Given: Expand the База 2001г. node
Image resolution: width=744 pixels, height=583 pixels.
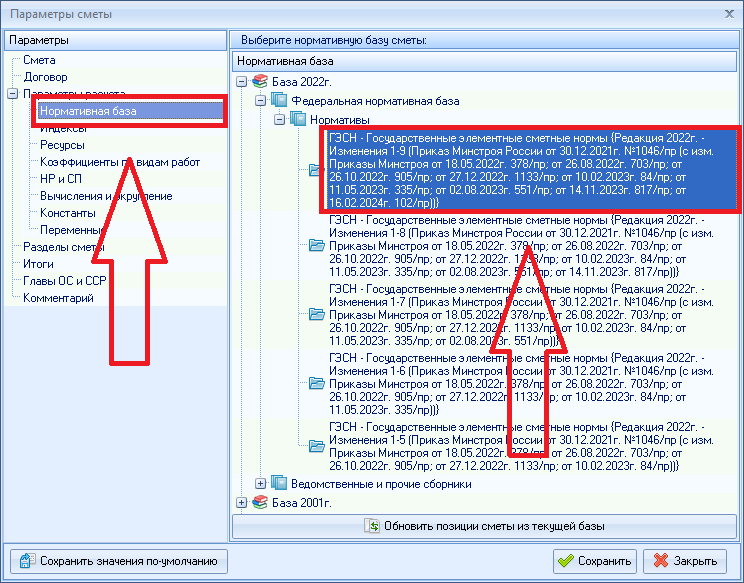Looking at the screenshot, I should click(242, 502).
